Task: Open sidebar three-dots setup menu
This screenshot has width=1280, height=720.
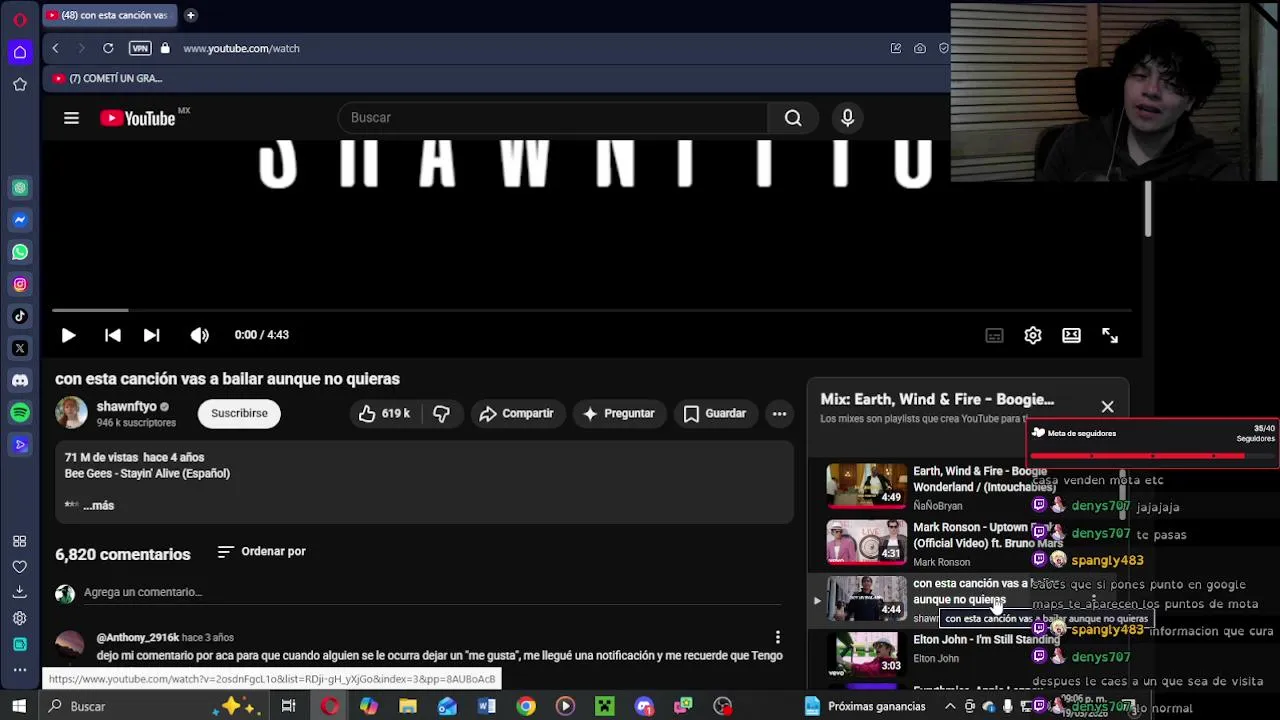Action: coord(20,670)
